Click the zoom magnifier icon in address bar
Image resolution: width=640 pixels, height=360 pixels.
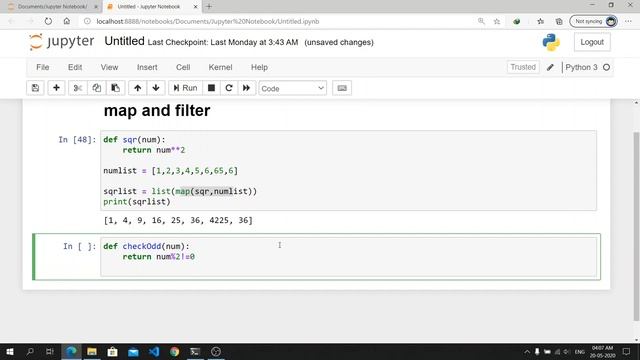click(x=481, y=21)
